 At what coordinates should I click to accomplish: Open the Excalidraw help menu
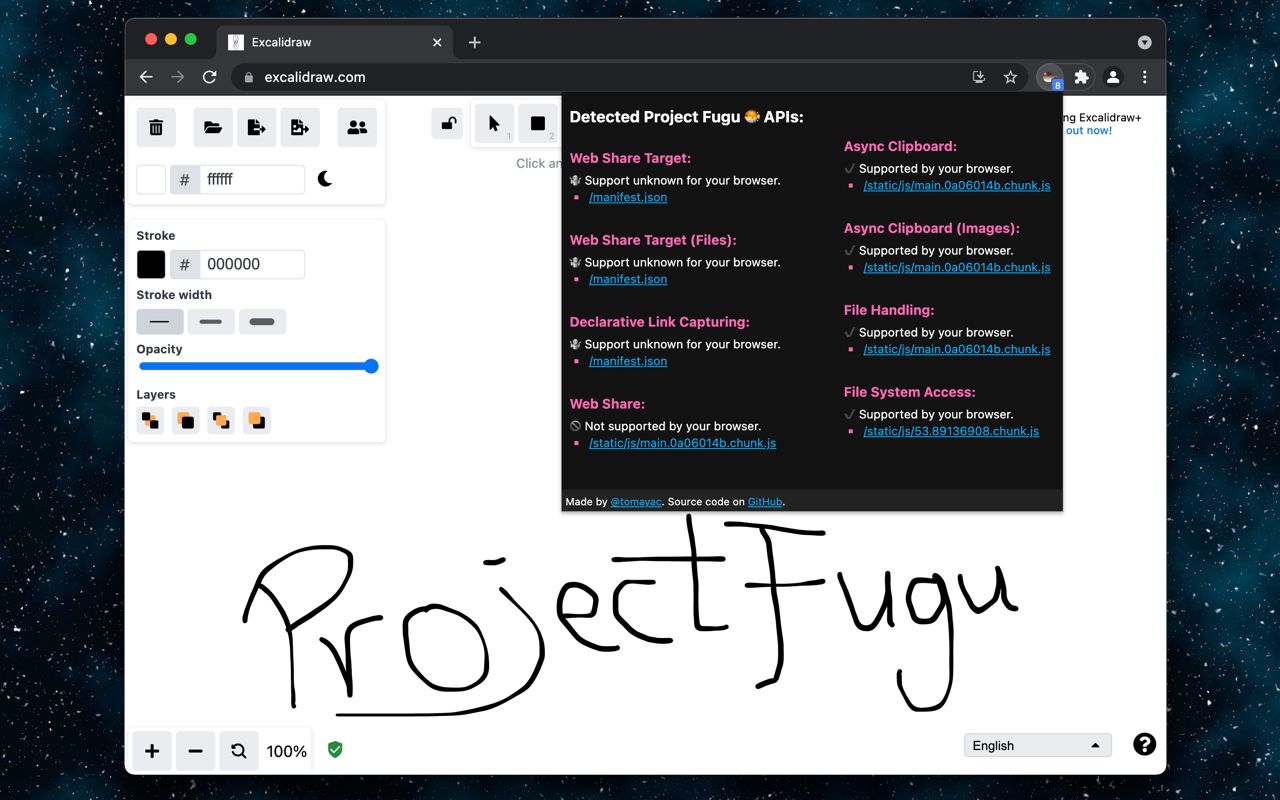(x=1144, y=744)
